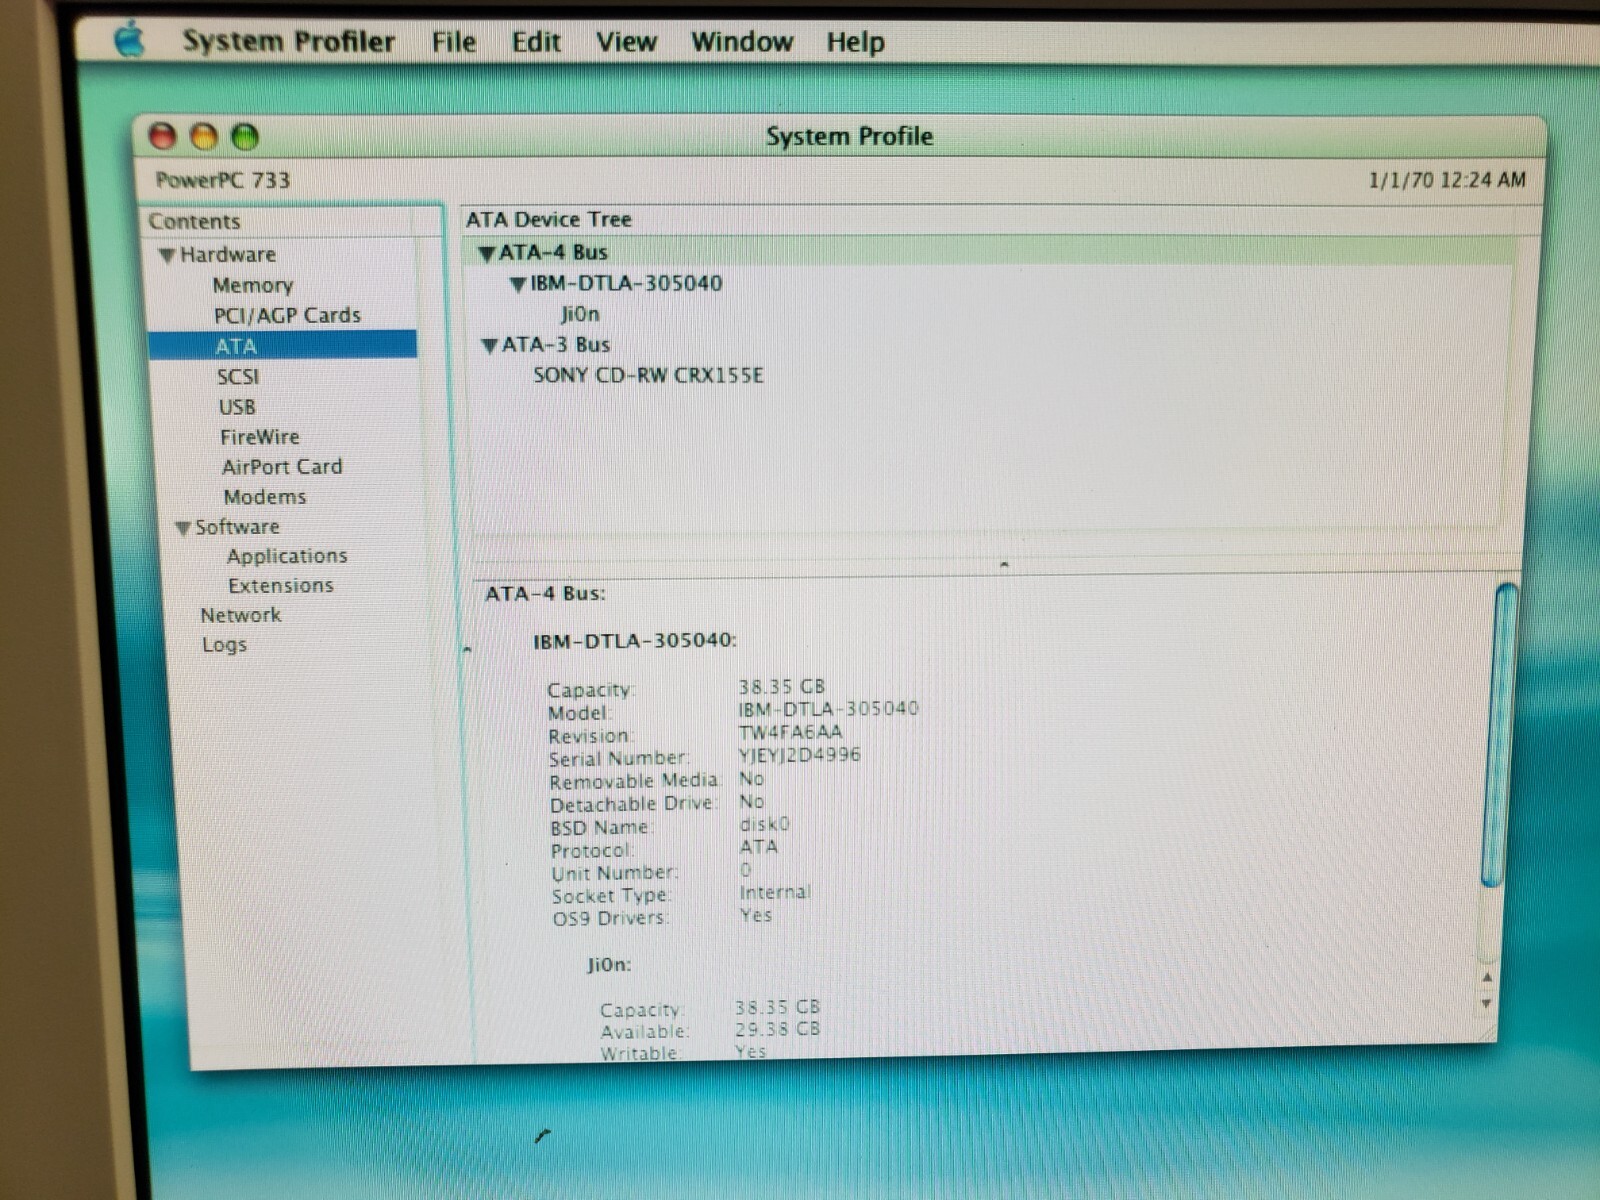Screen dimensions: 1600x1200
Task: Select USB in the sidebar
Action: coord(237,407)
